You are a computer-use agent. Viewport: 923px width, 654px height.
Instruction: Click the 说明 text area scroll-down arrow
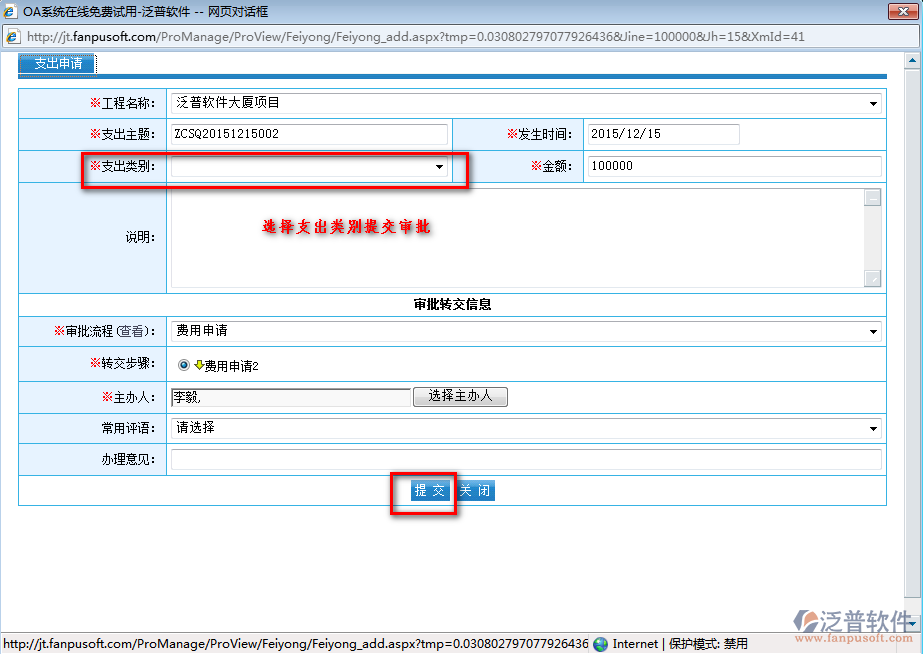872,278
